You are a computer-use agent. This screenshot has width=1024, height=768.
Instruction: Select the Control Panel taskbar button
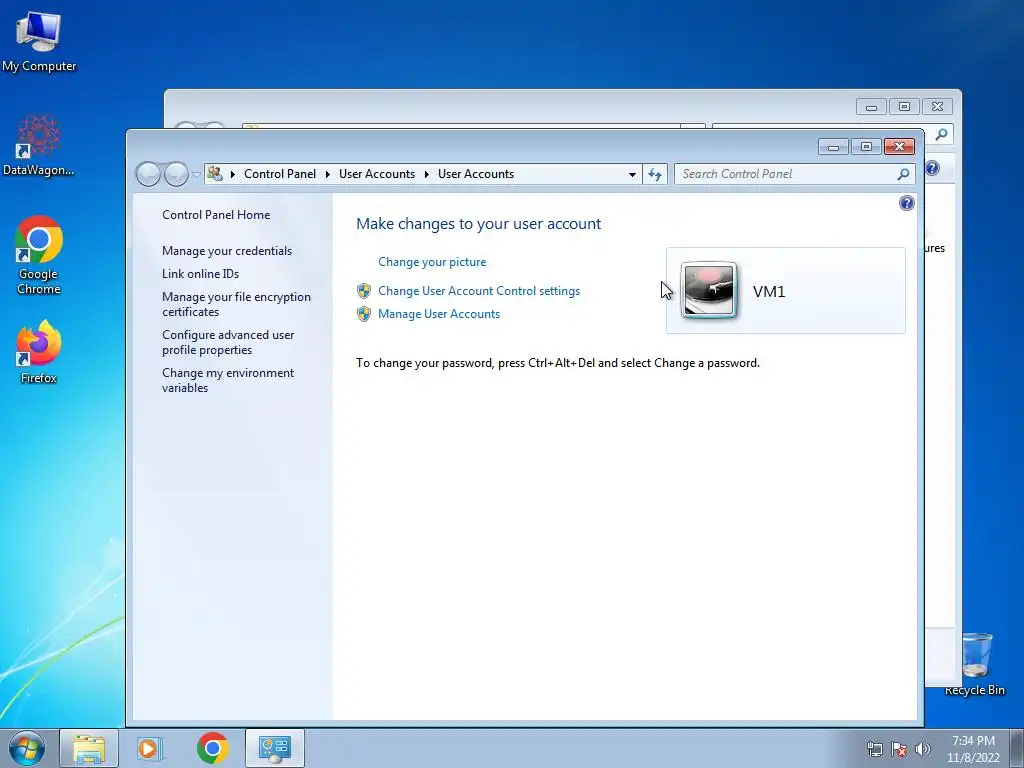tap(274, 748)
